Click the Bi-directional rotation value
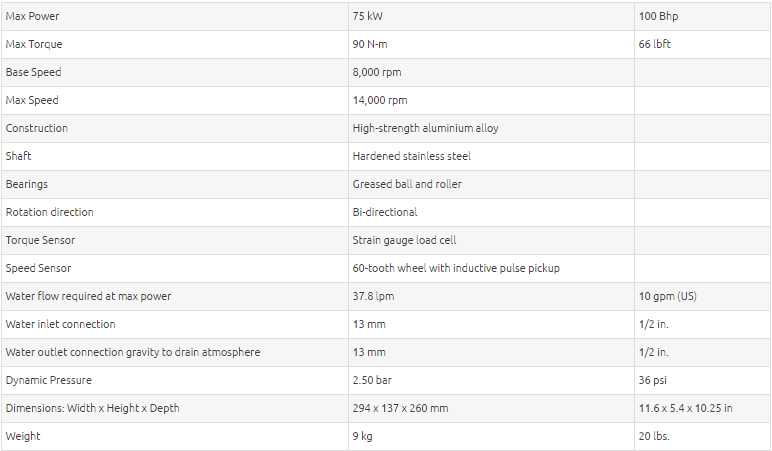The width and height of the screenshot is (772, 451). coord(385,212)
